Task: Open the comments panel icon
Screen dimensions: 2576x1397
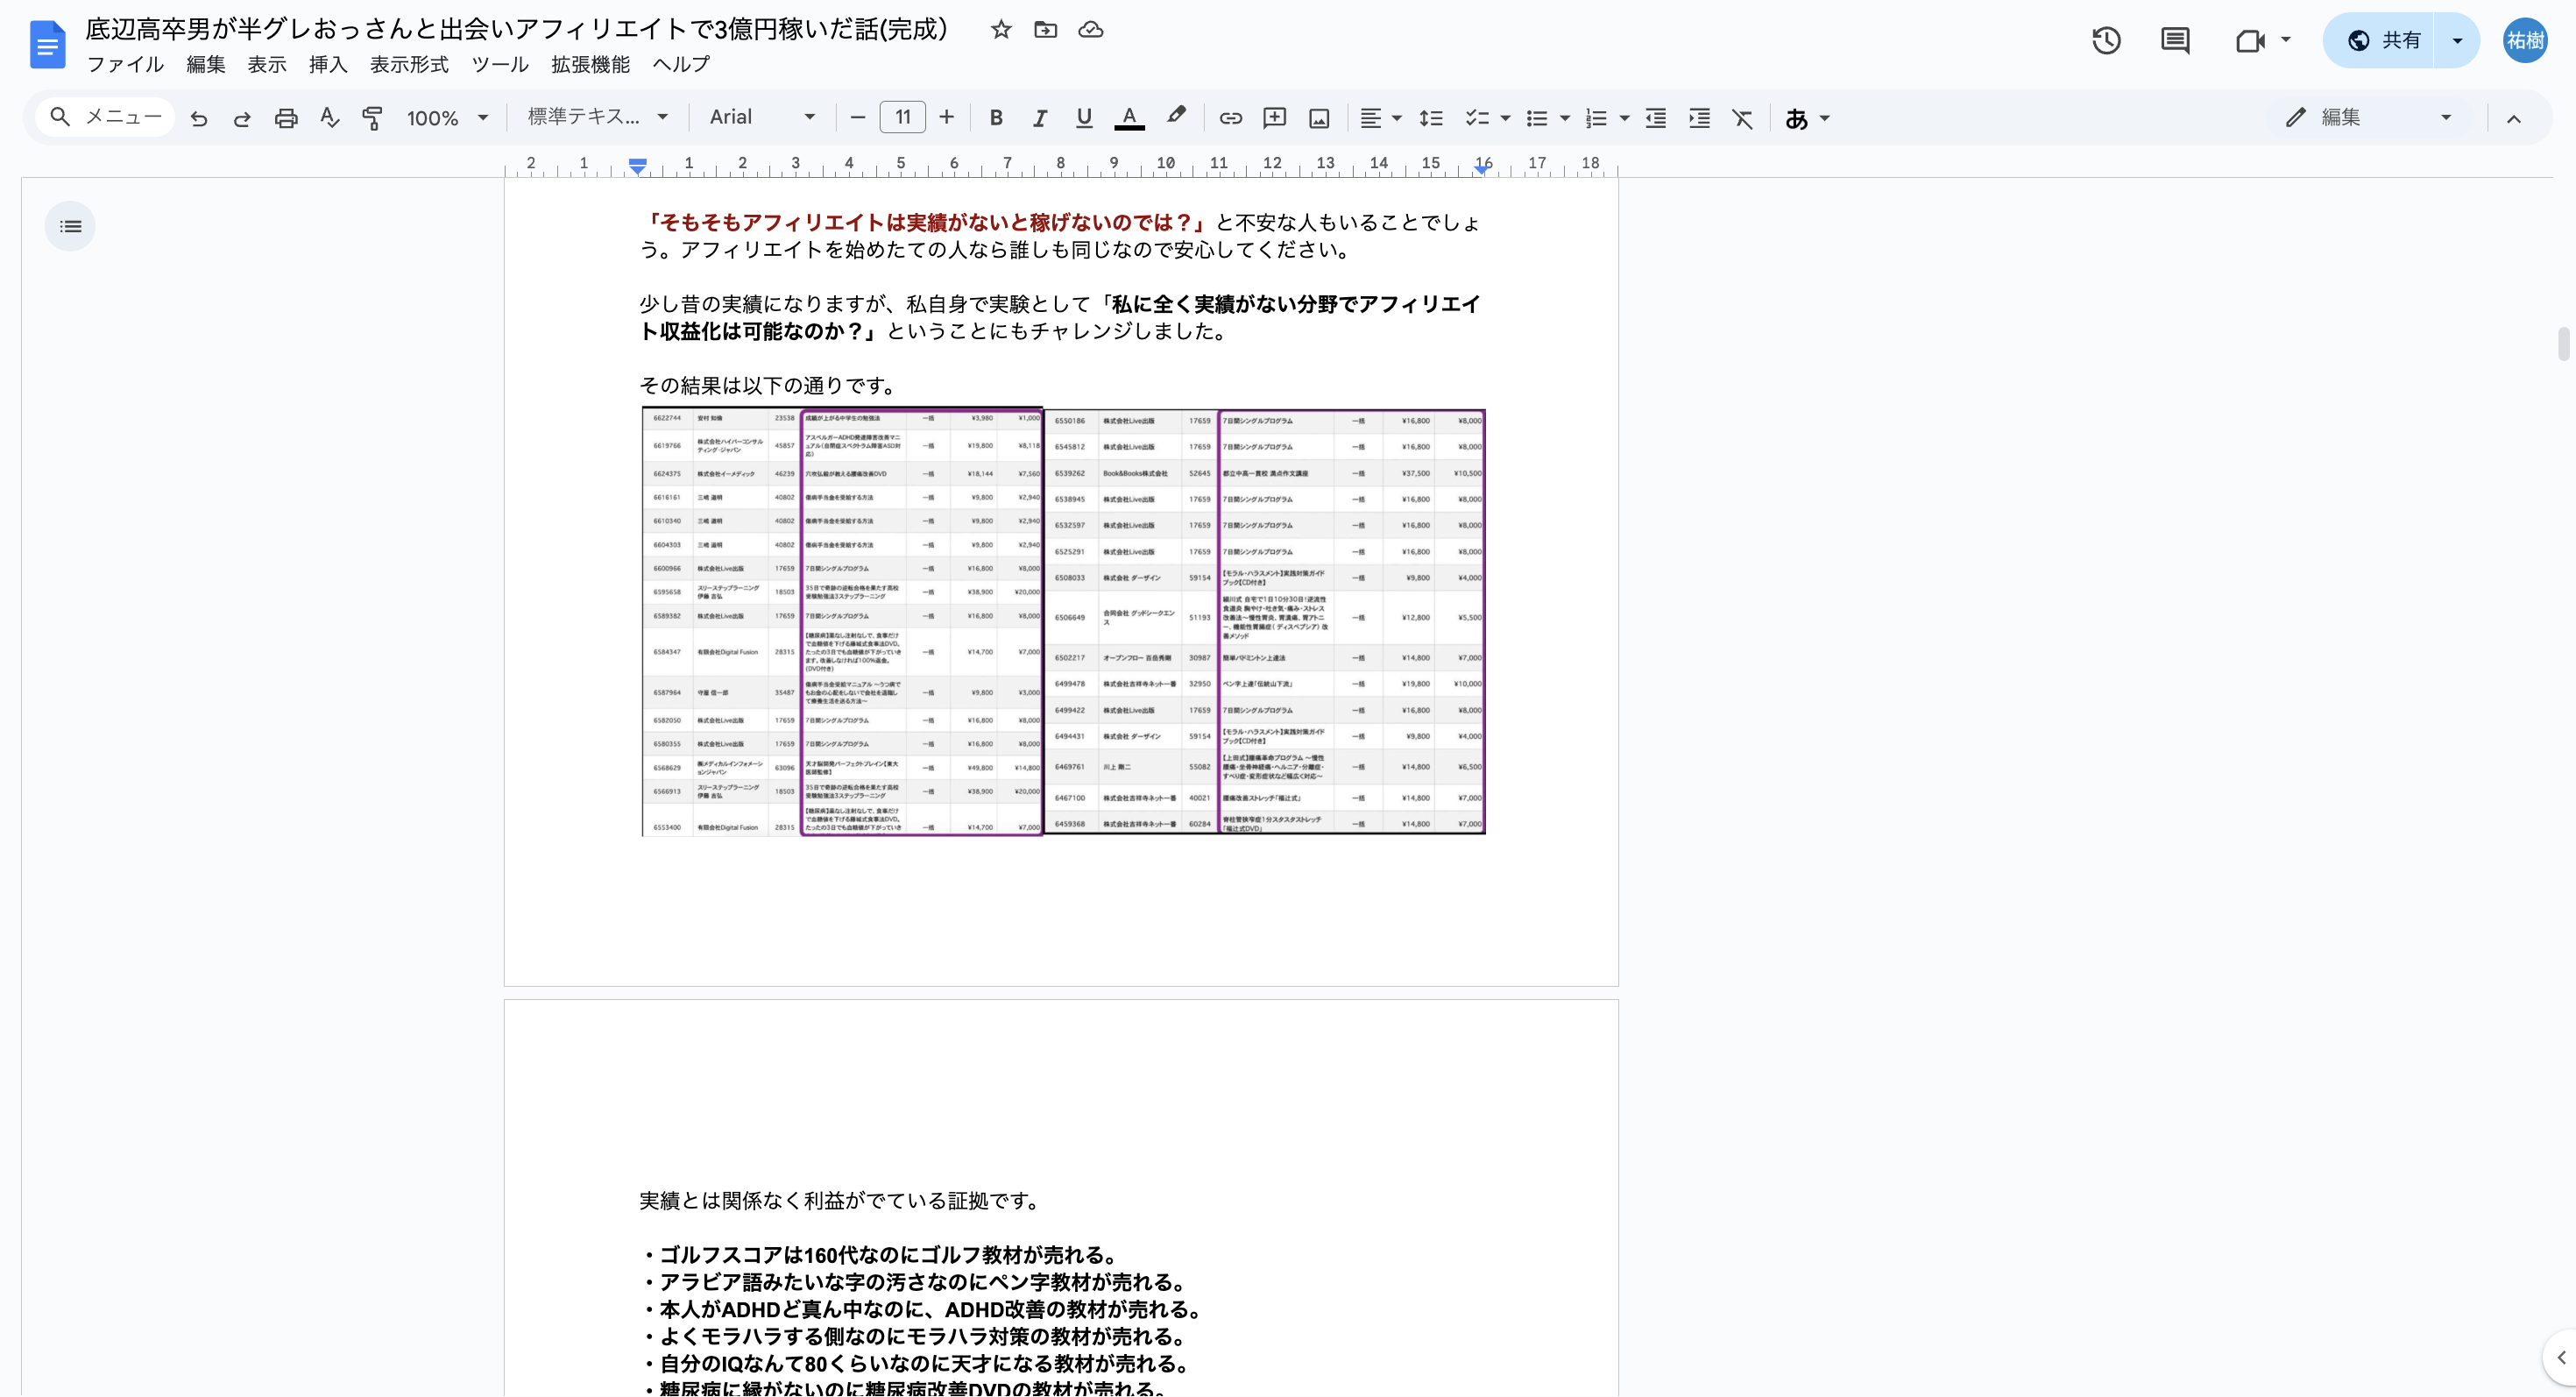Action: (x=2175, y=40)
